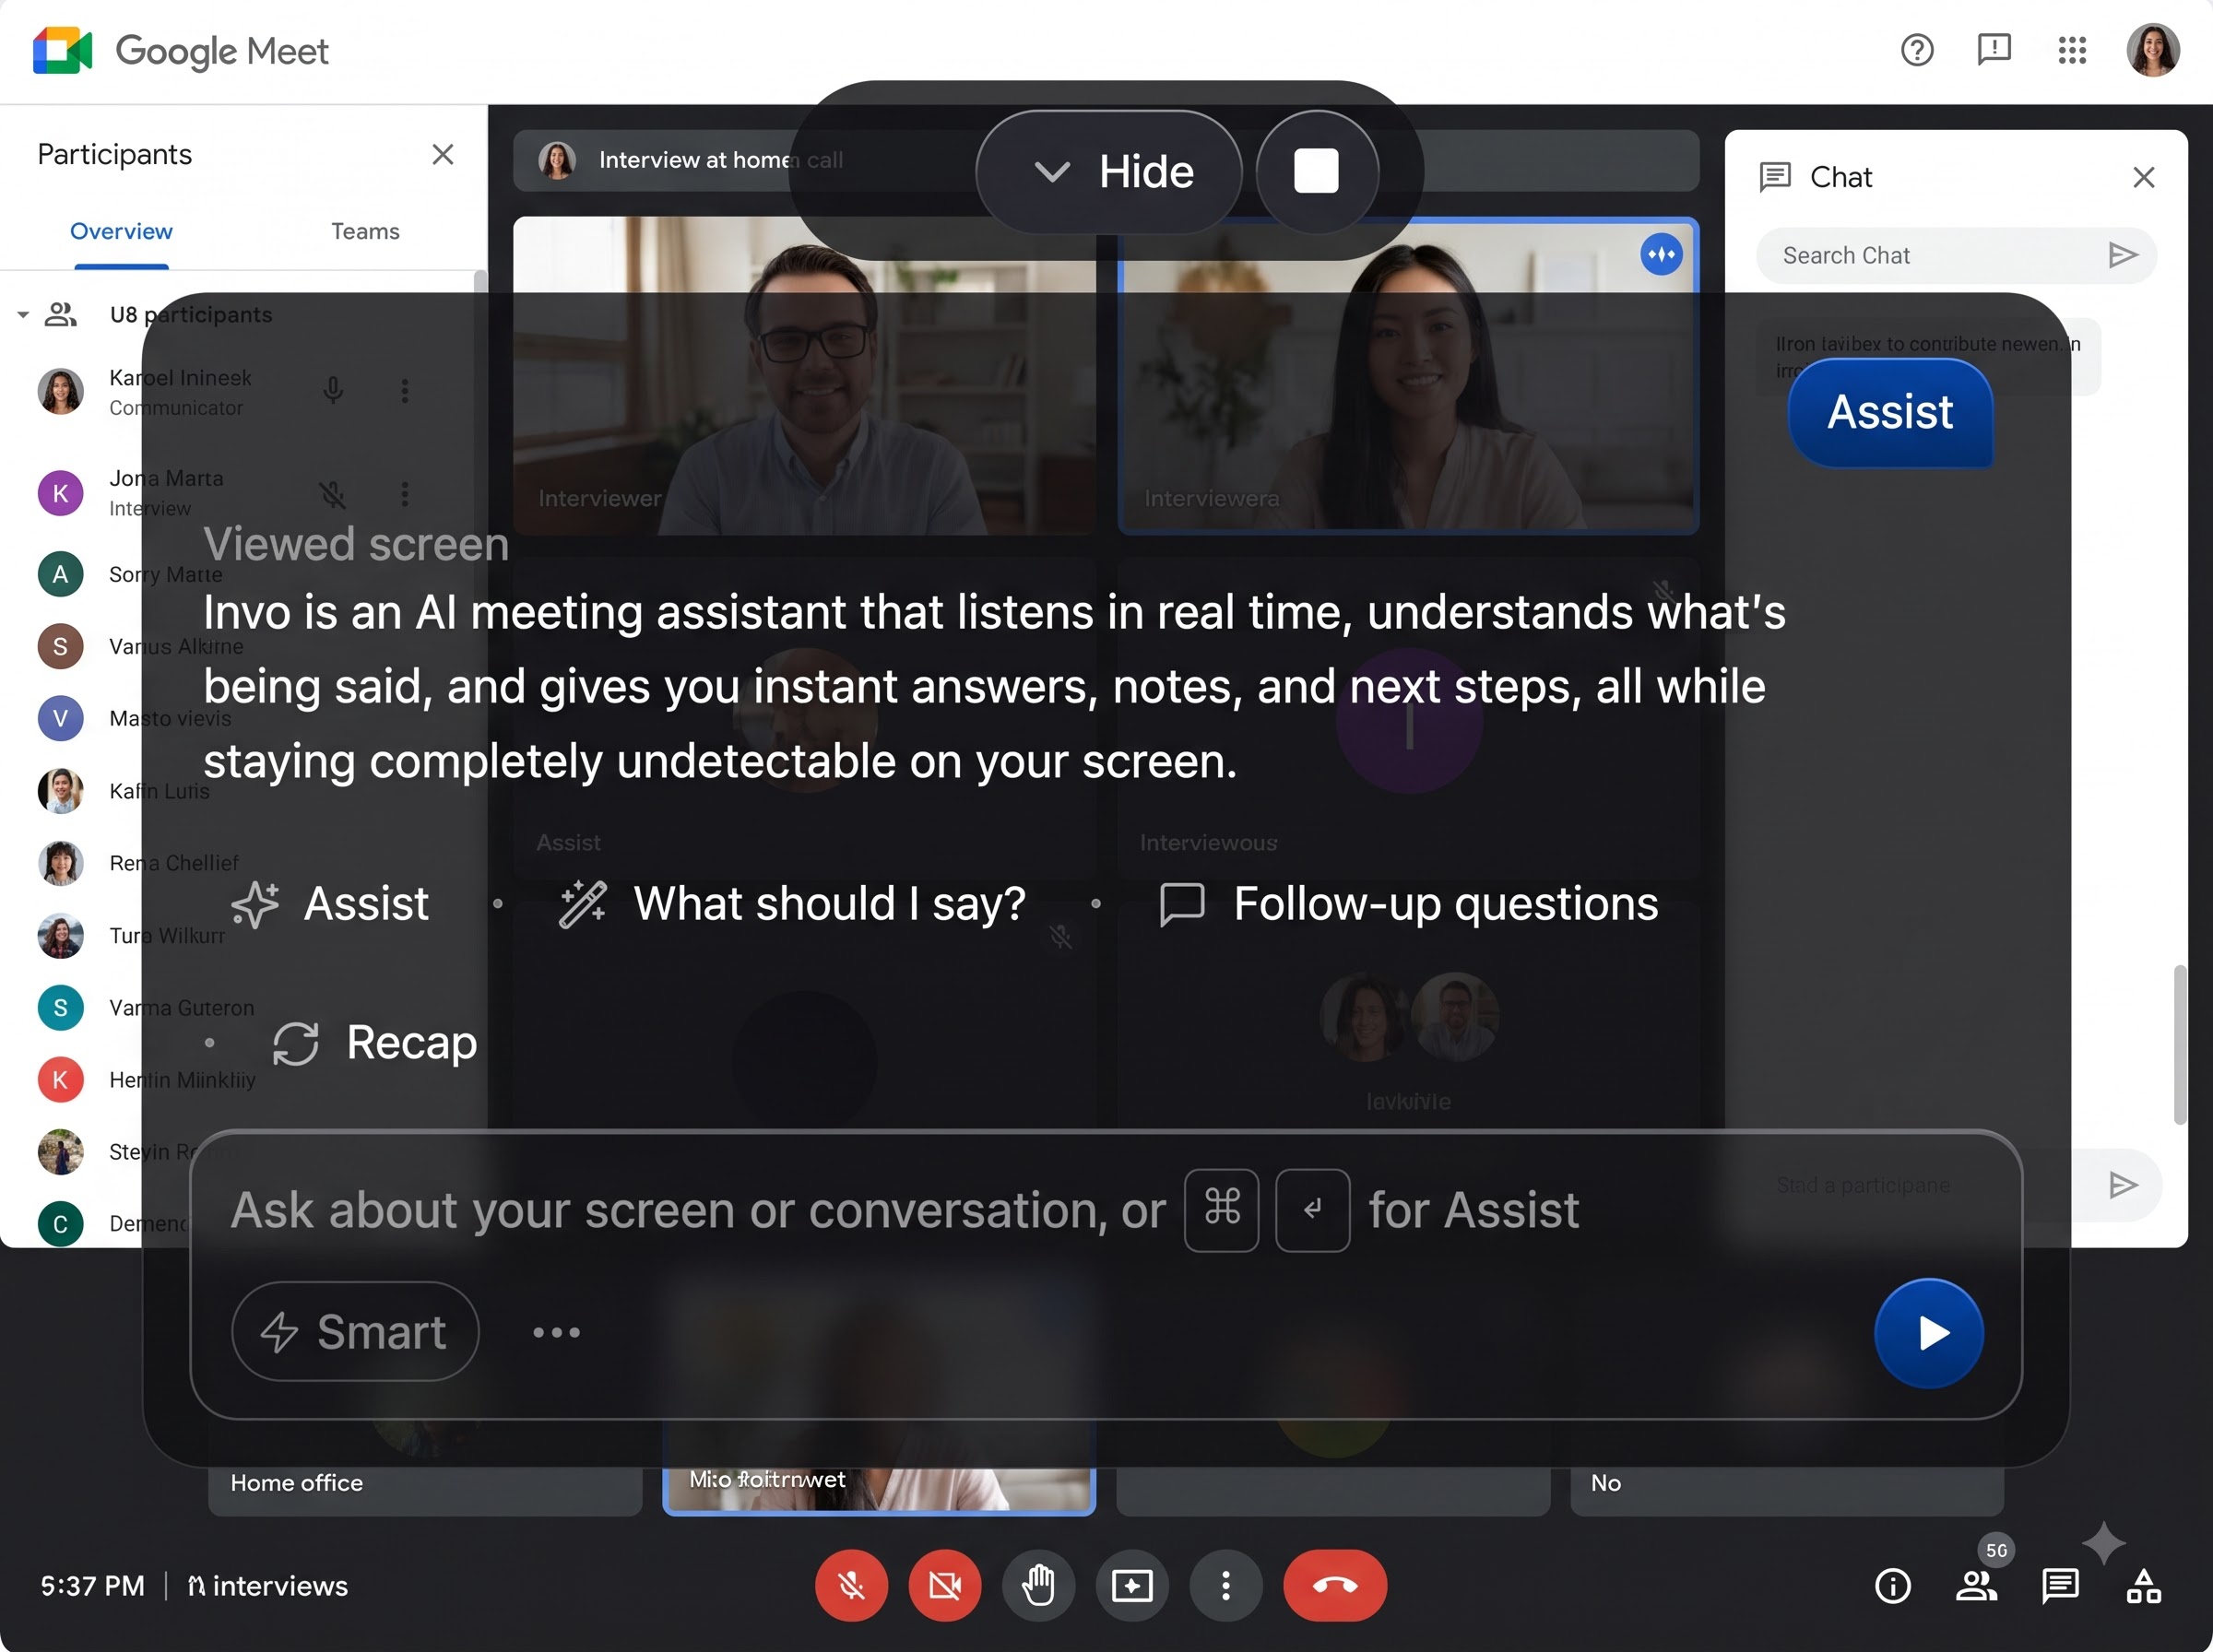Click the interviews meeting name
Screen dimensions: 2213x1652
268,1587
